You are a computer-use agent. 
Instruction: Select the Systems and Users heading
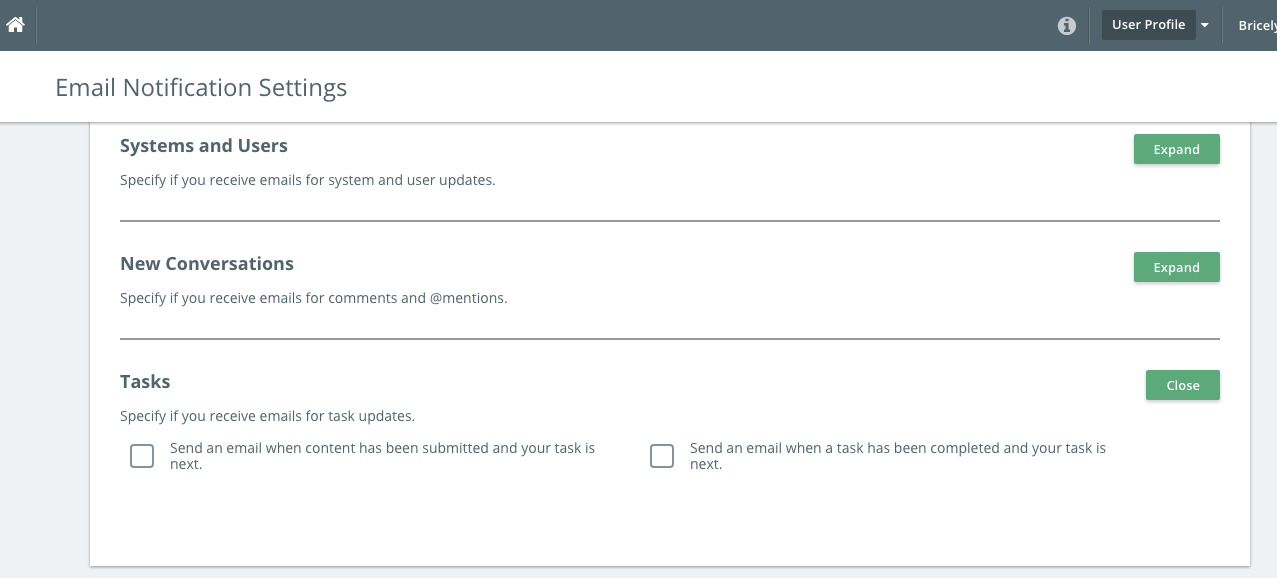(x=204, y=146)
